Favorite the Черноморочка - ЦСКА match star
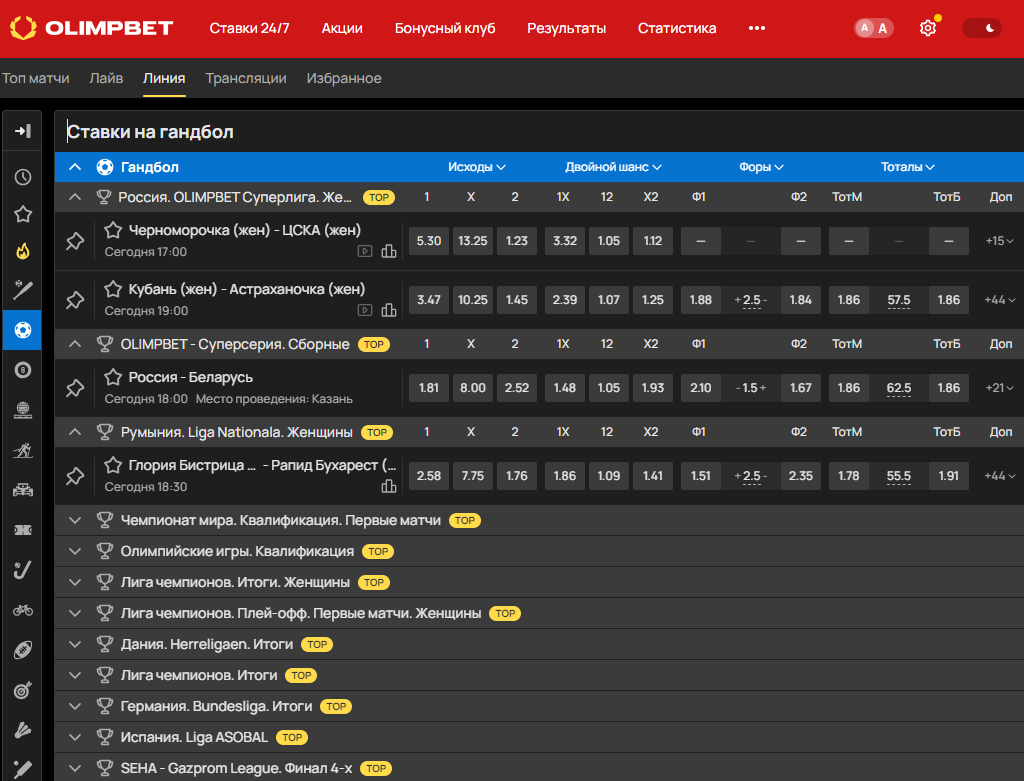The image size is (1024, 781). (113, 230)
